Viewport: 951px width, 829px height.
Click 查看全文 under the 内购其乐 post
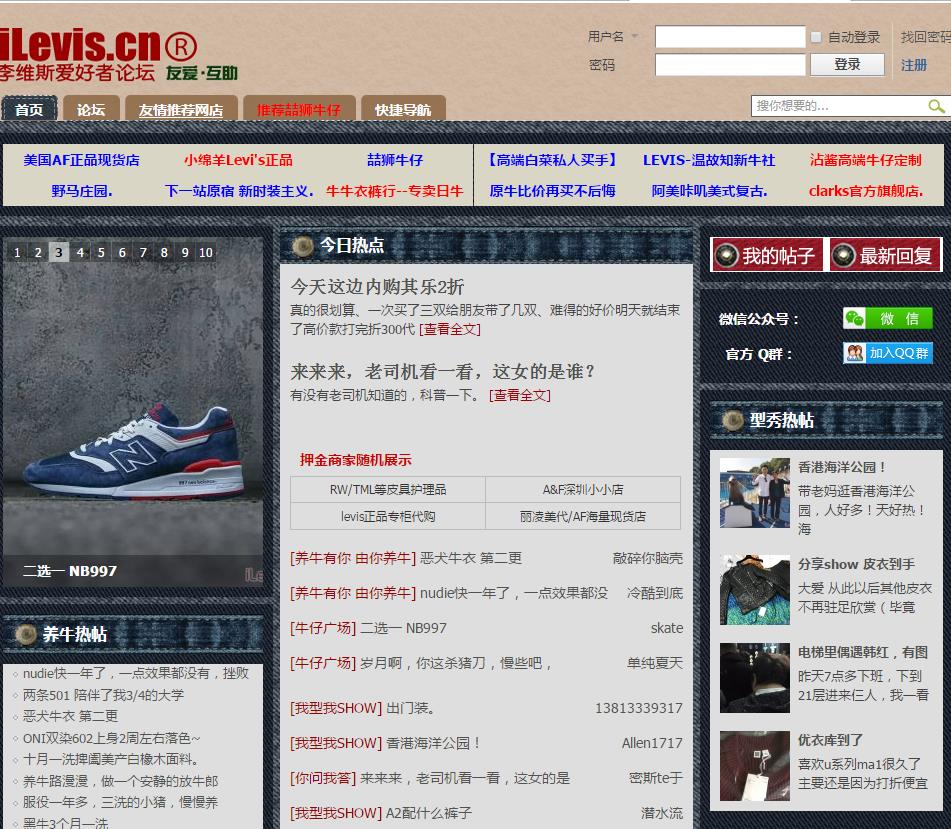click(449, 329)
